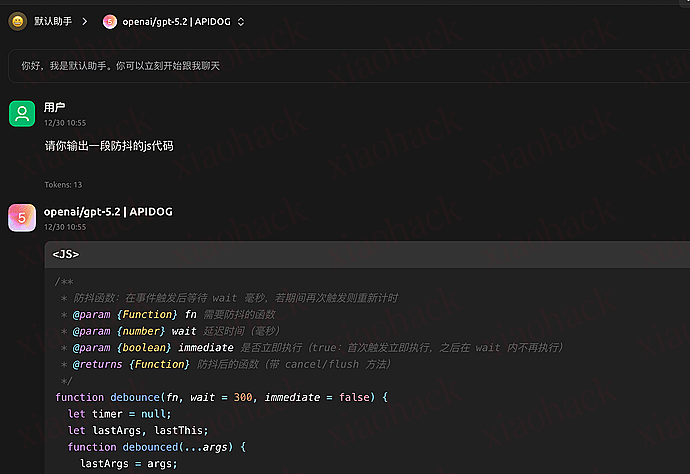The width and height of the screenshot is (690, 474).
Task: Click the default assistant emoji avatar
Action: (x=19, y=21)
